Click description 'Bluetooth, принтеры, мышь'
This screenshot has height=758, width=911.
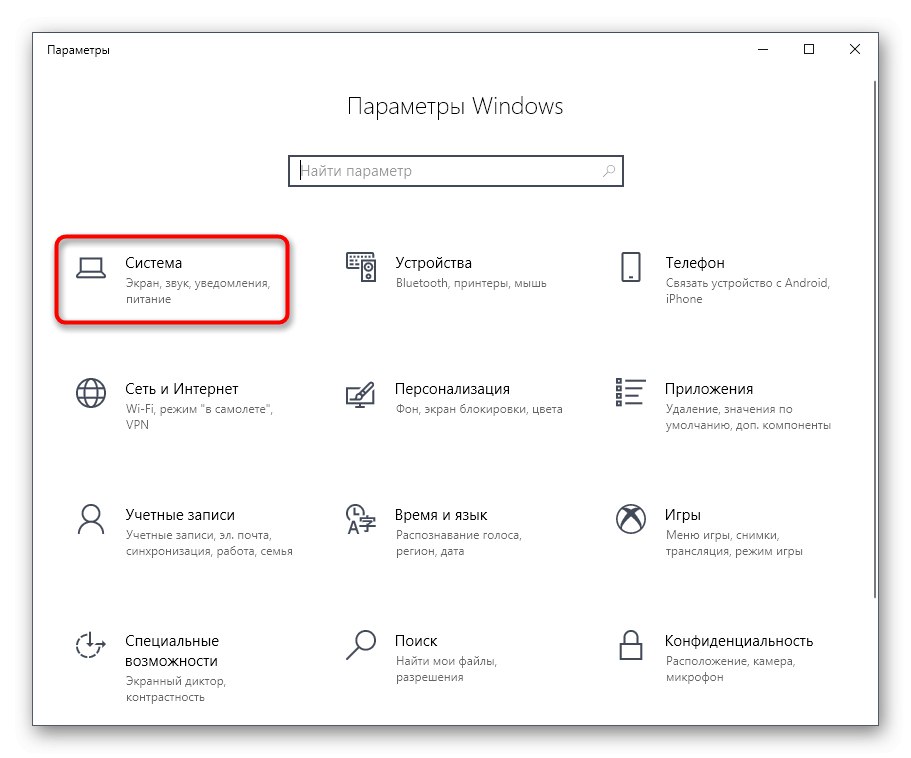[x=471, y=283]
